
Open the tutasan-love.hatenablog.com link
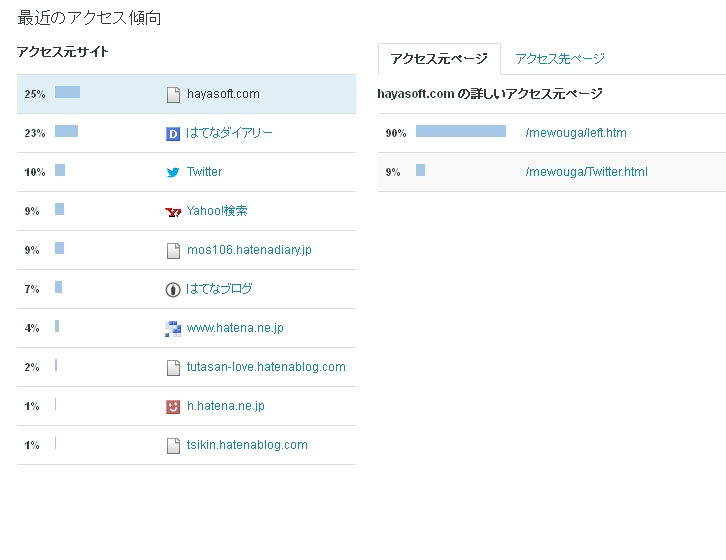[266, 367]
